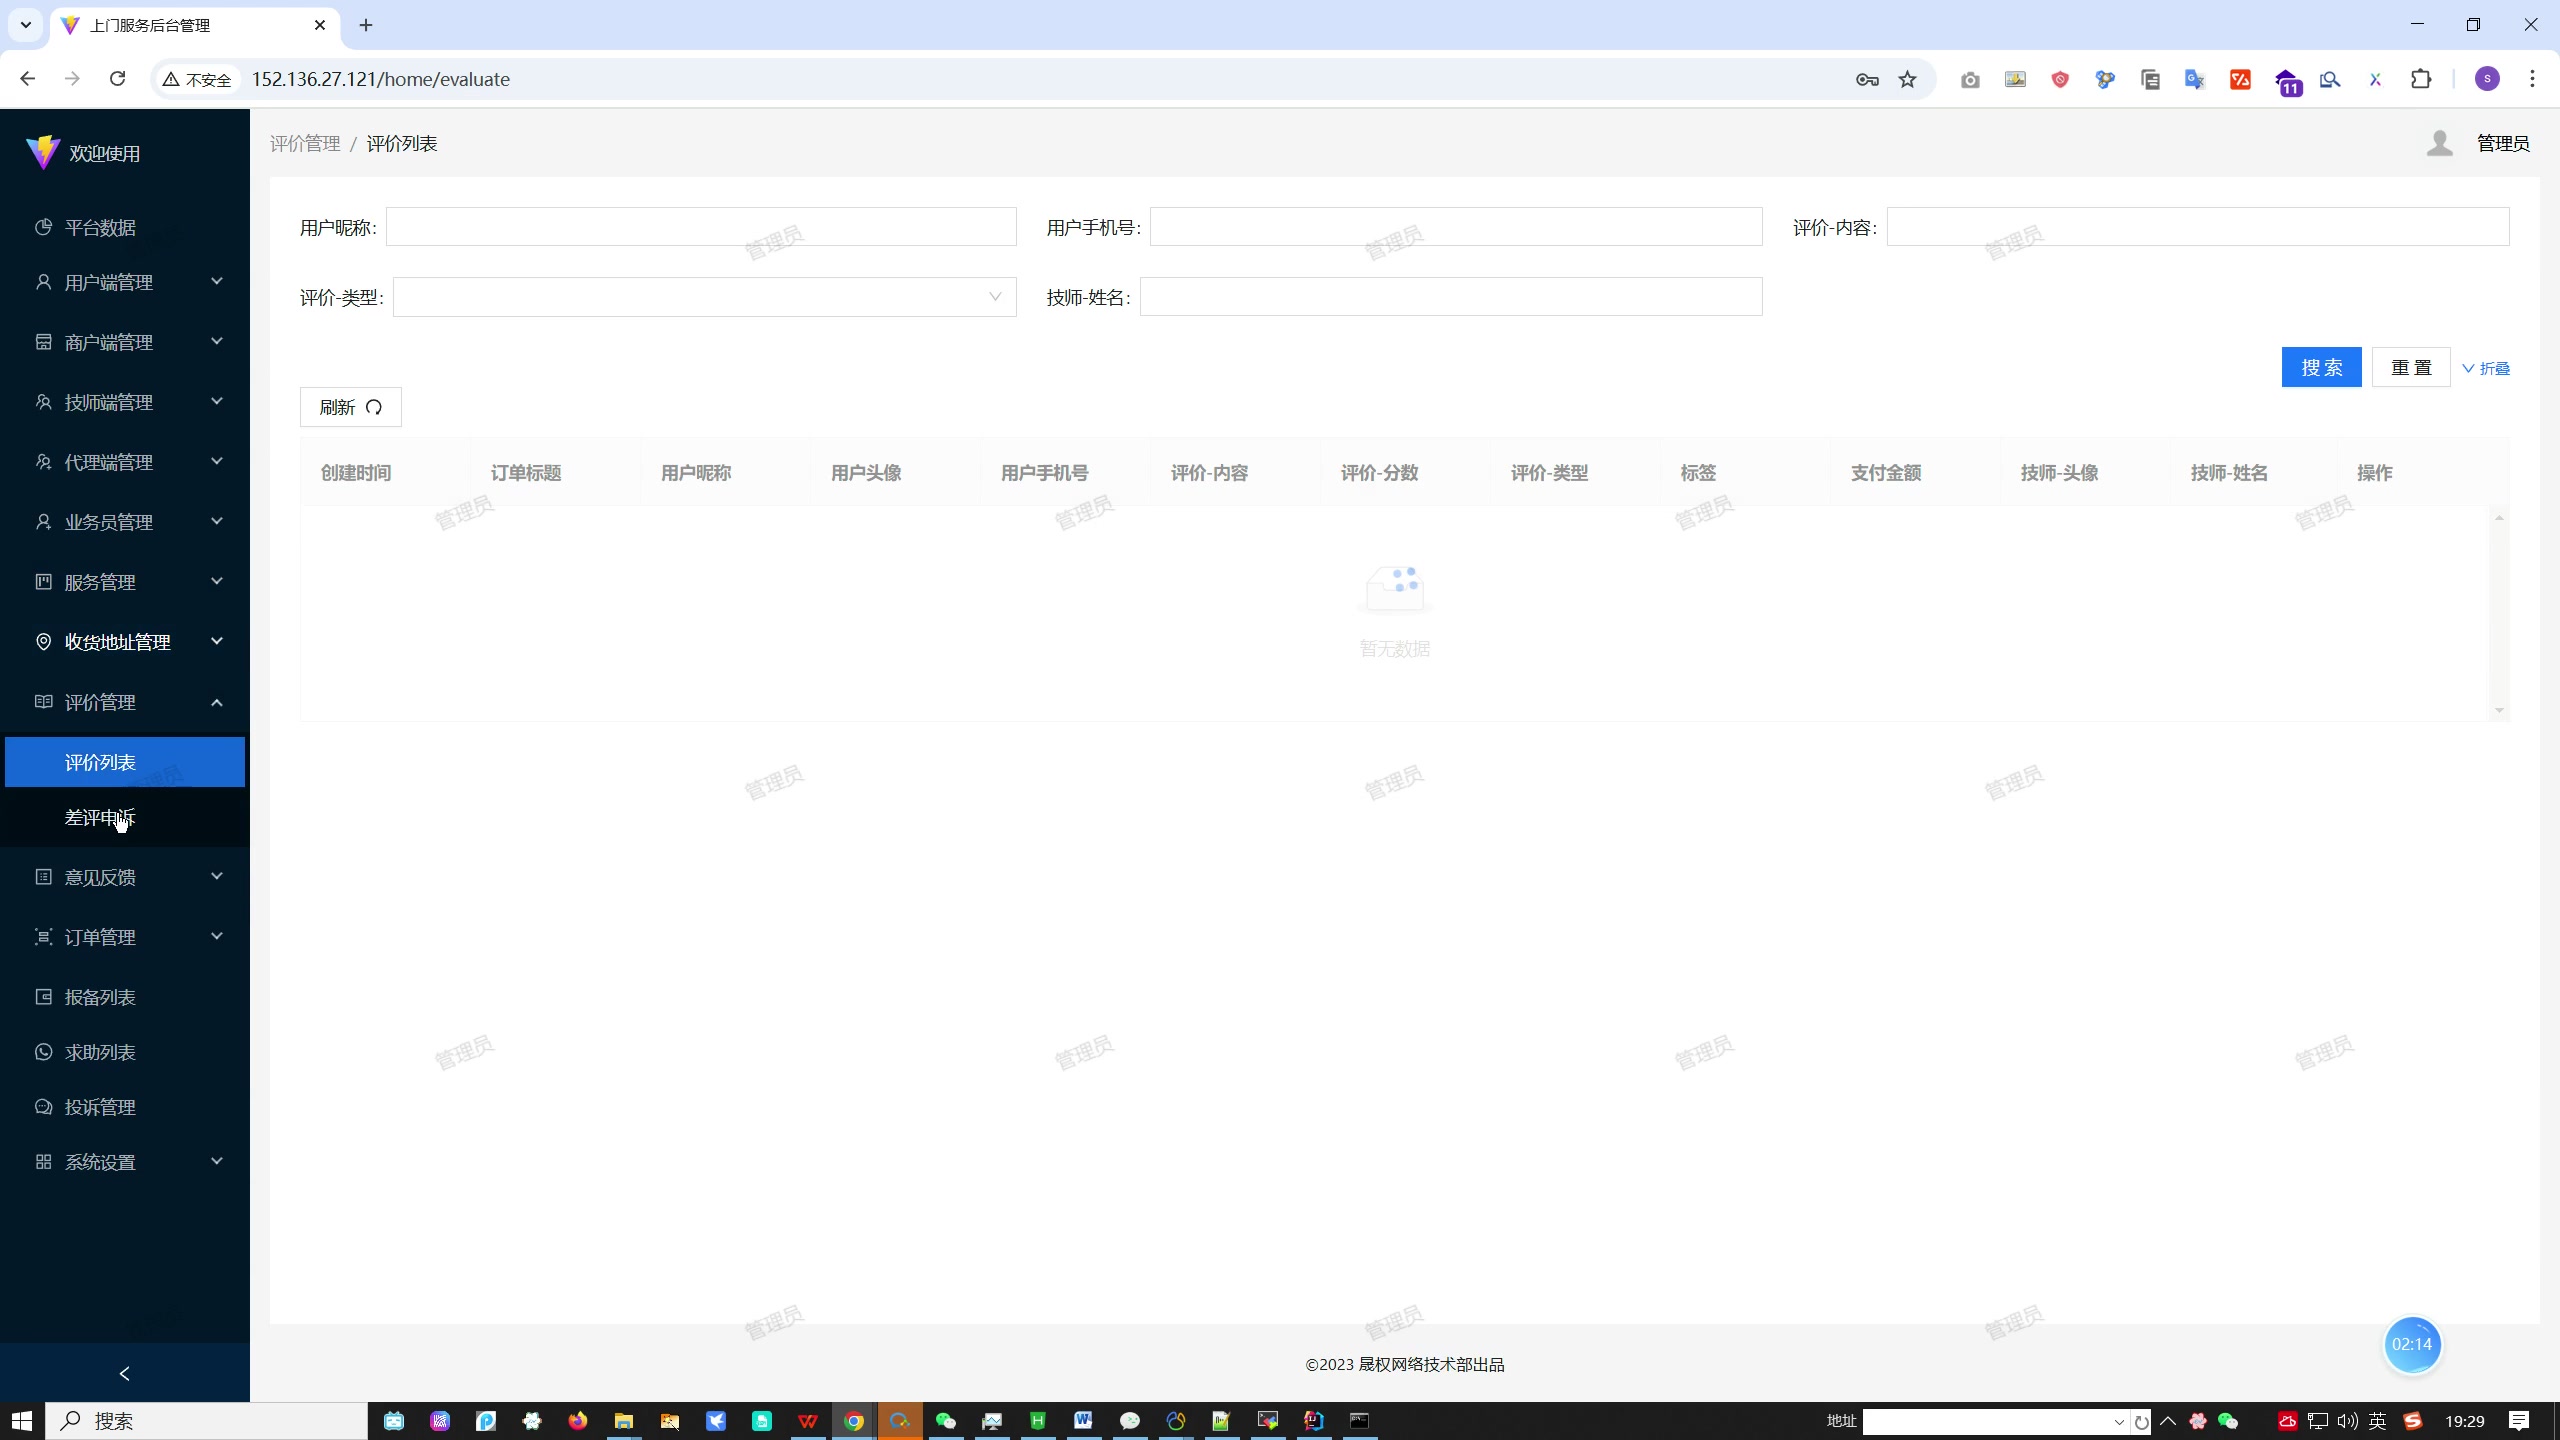
Task: Click the 系统设置 grid icon
Action: pyautogui.click(x=43, y=1162)
